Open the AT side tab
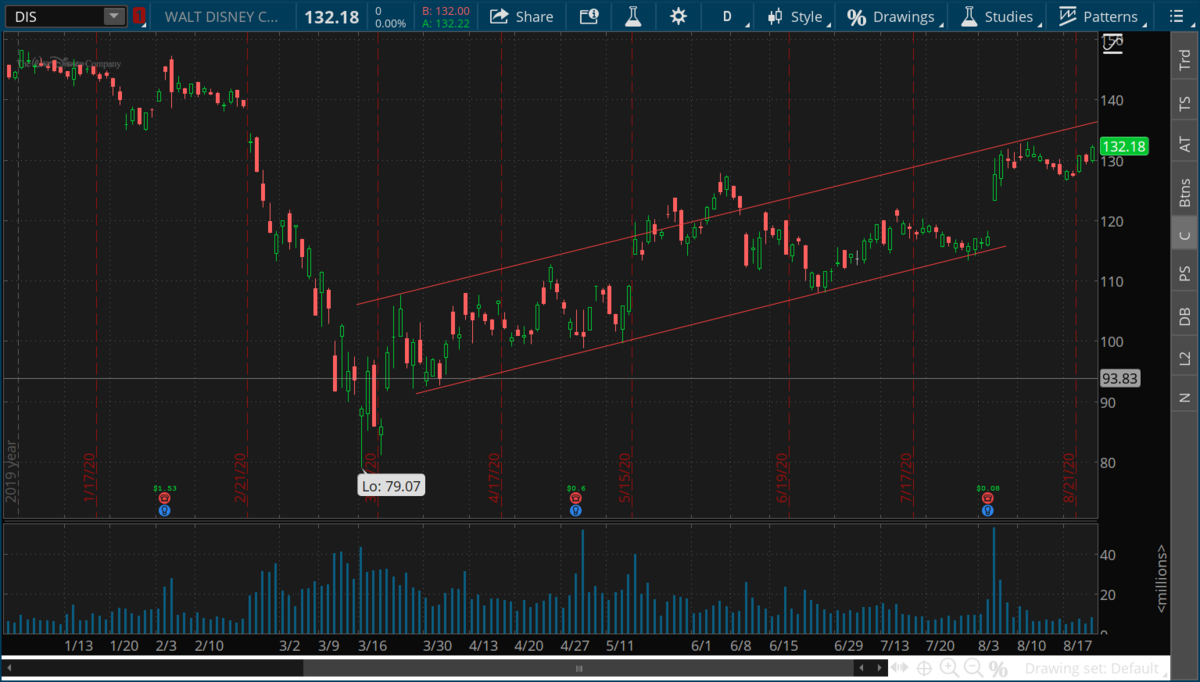Image resolution: width=1200 pixels, height=682 pixels. coord(1185,144)
